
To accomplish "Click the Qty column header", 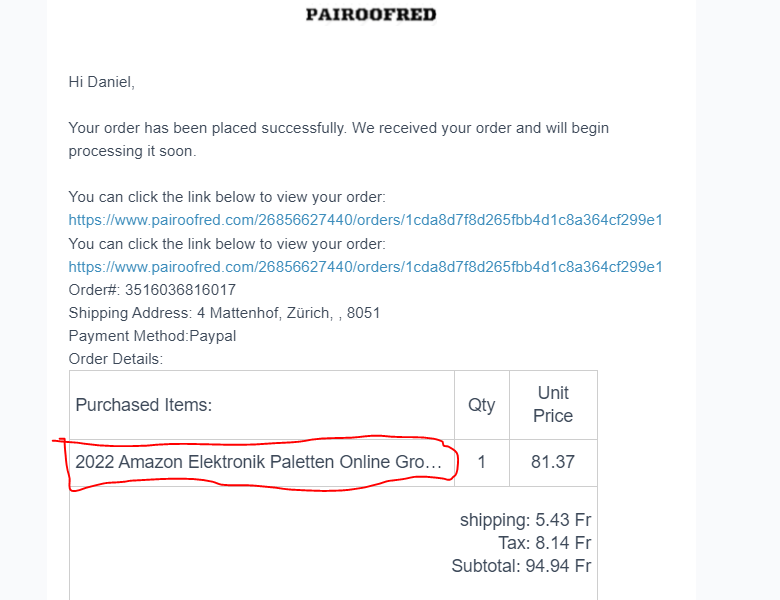I will 482,405.
